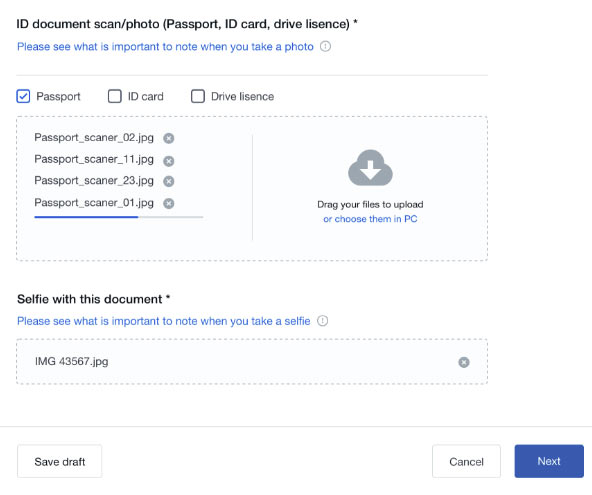Screen dimensions: 592x495
Task: Click the Save draft button
Action: click(60, 461)
